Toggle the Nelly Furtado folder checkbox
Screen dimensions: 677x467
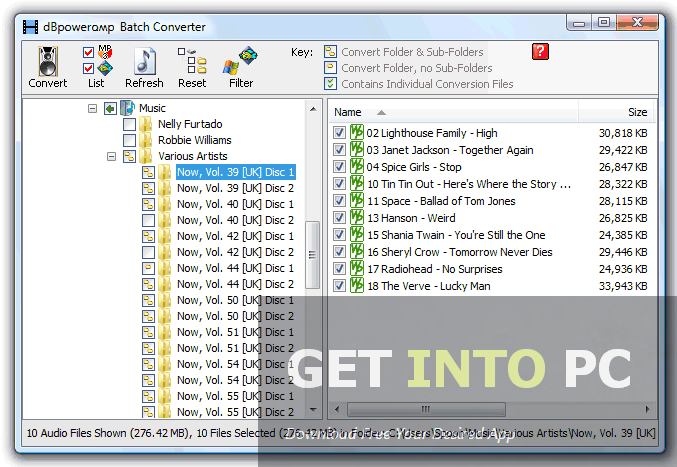click(x=129, y=124)
